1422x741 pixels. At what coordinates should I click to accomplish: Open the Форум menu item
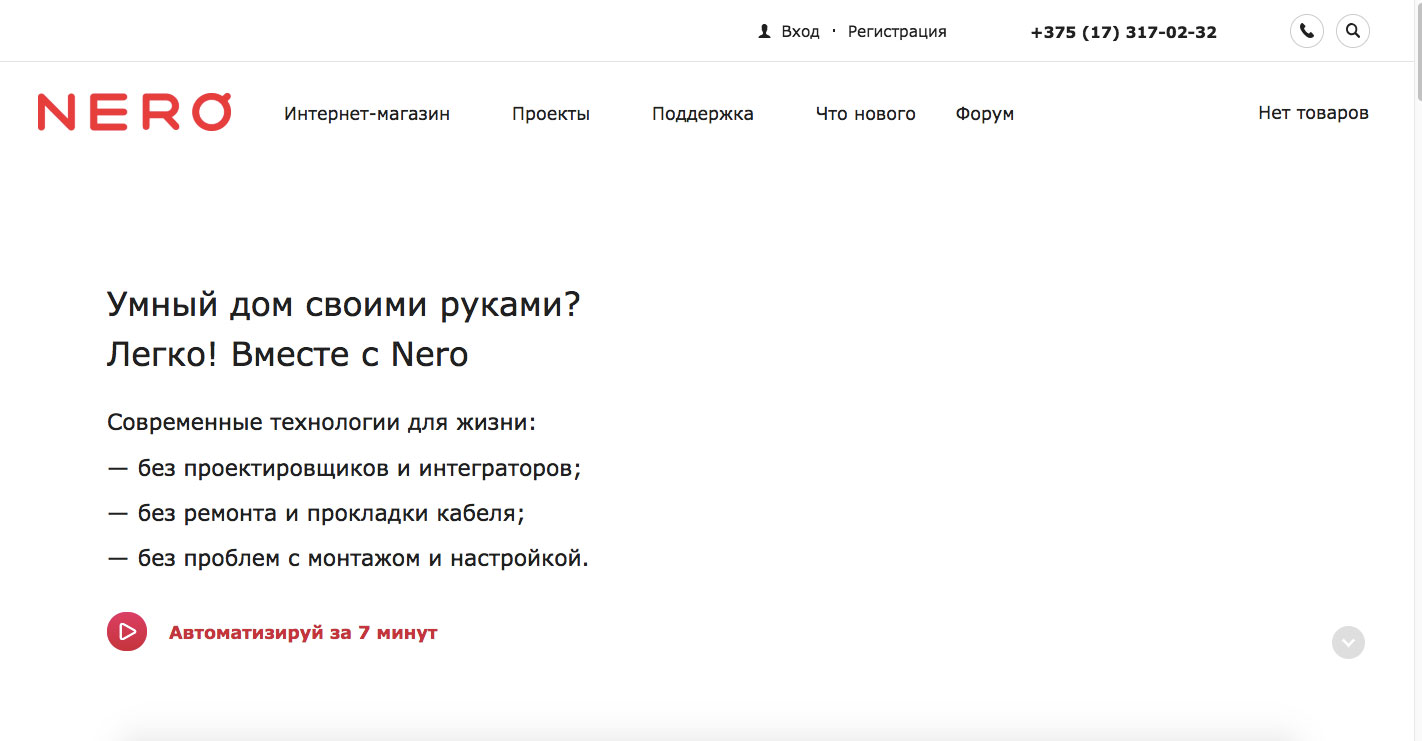point(985,114)
